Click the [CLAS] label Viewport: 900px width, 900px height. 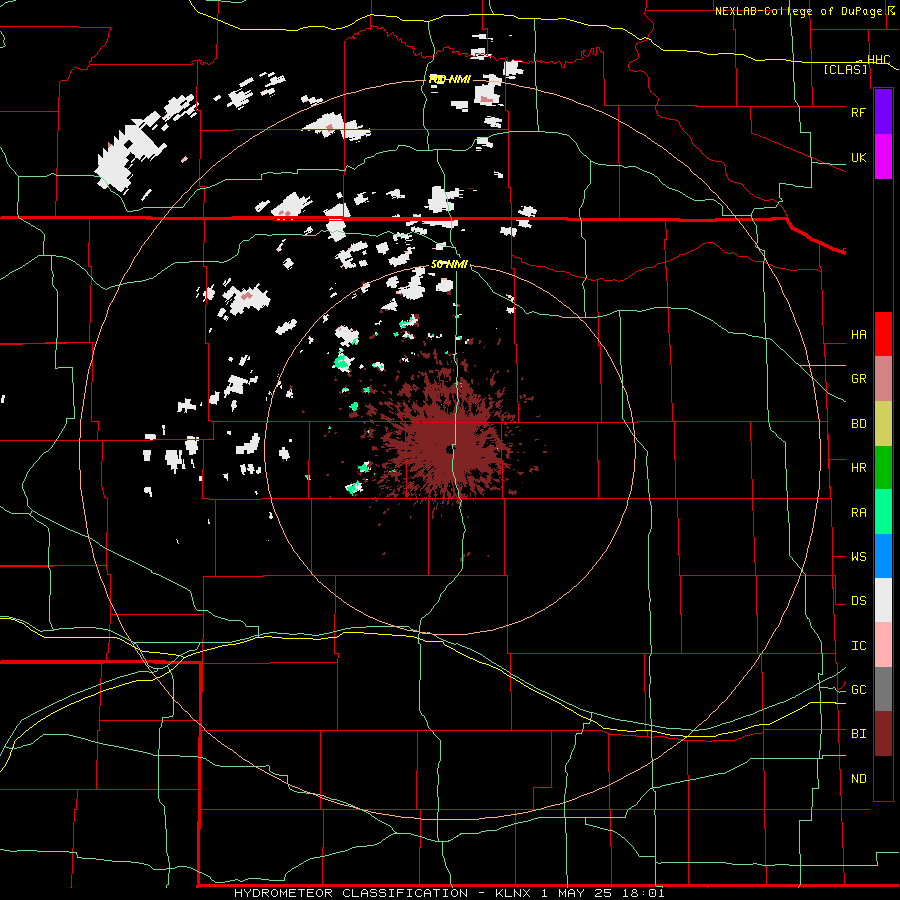tap(845, 69)
